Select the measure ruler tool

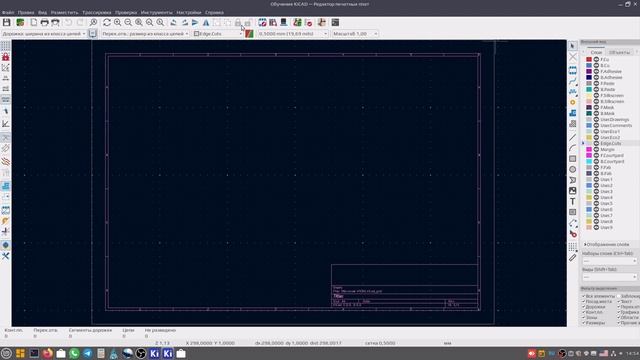(x=573, y=258)
